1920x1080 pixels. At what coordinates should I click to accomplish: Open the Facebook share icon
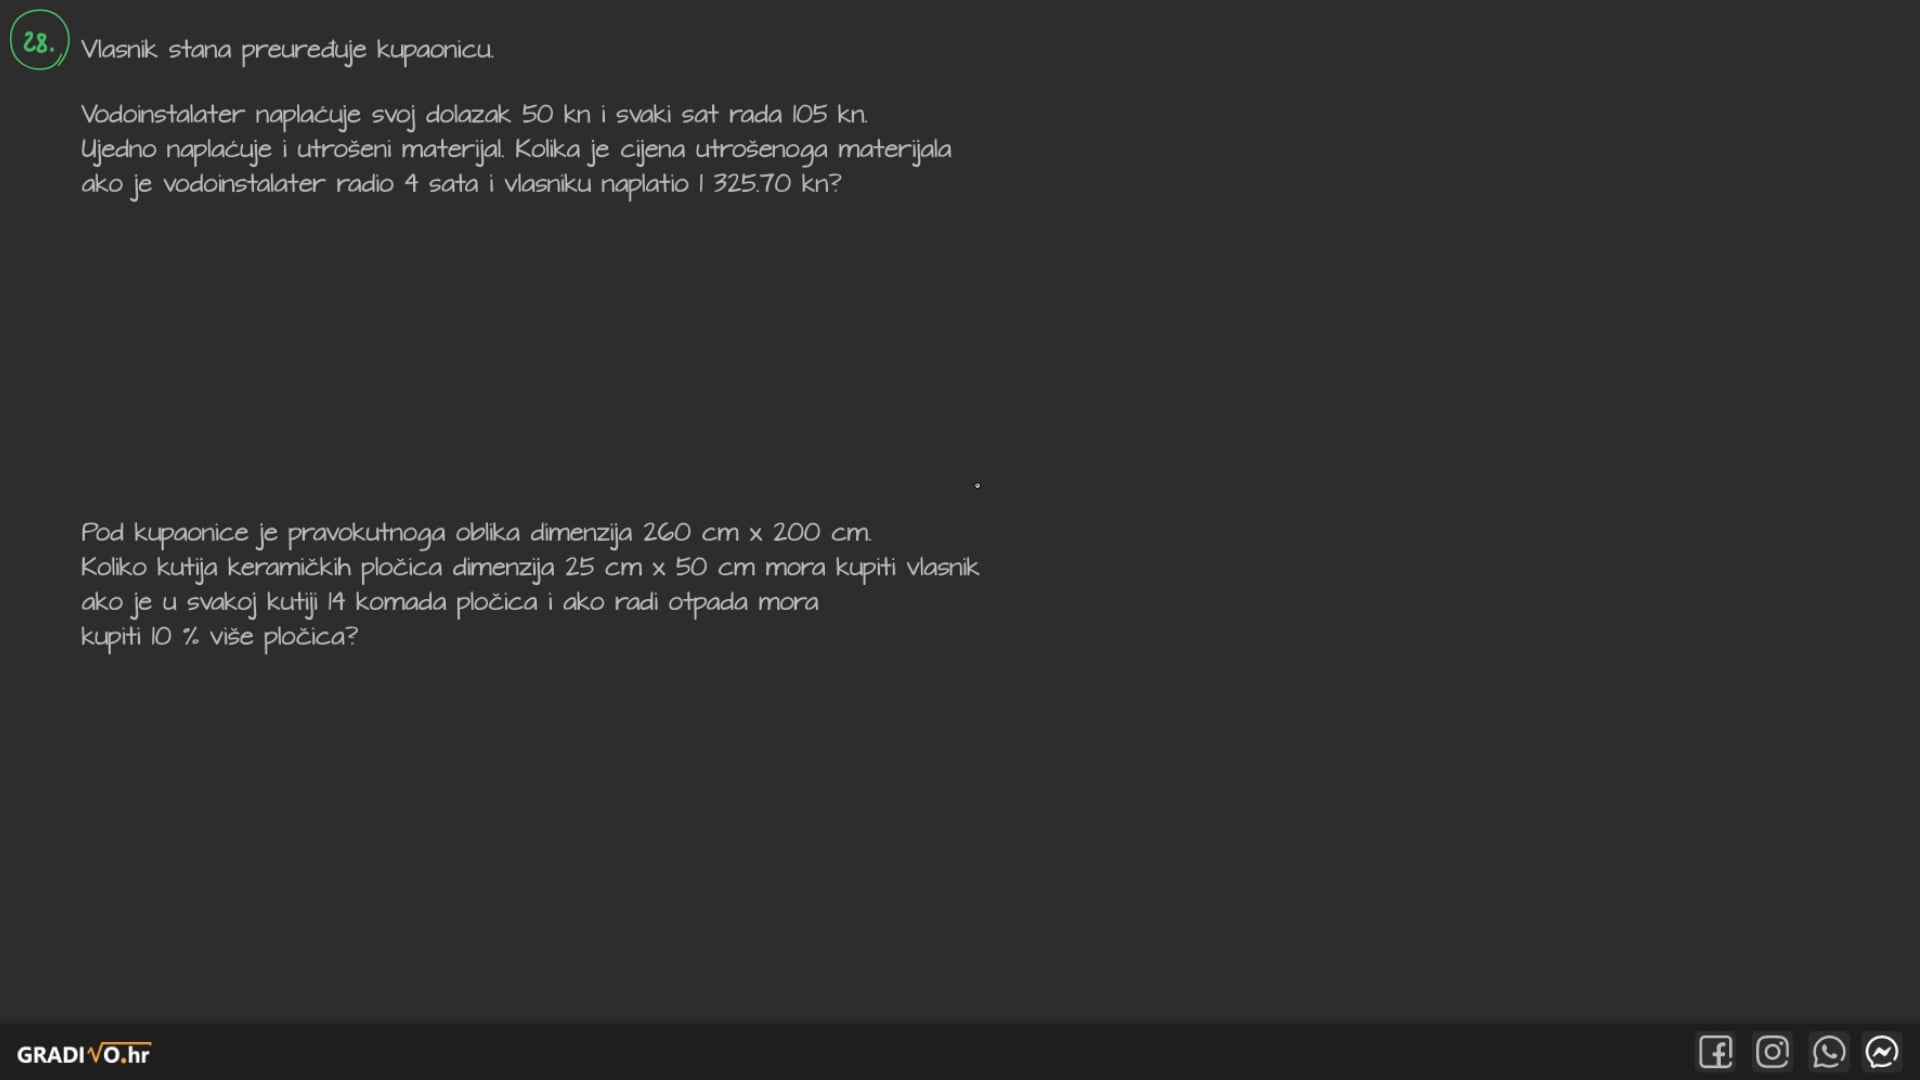click(x=1715, y=1052)
